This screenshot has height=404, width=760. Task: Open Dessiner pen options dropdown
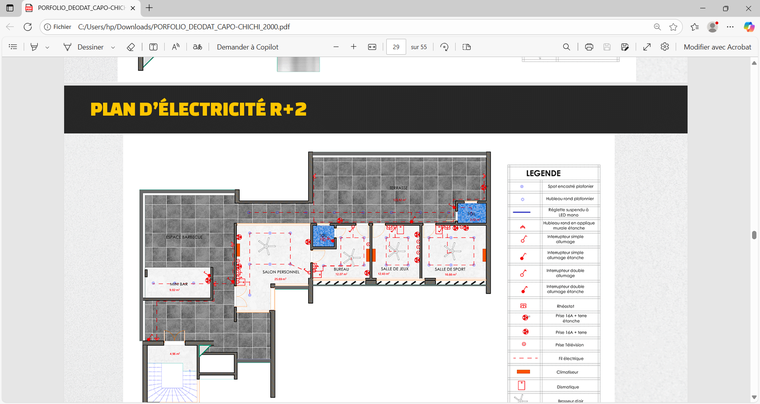113,47
